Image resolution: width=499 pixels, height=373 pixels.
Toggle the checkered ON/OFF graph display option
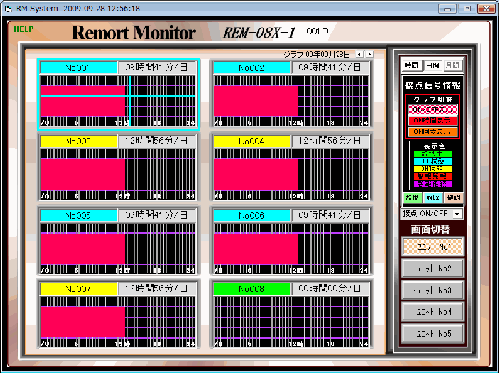pos(433,109)
